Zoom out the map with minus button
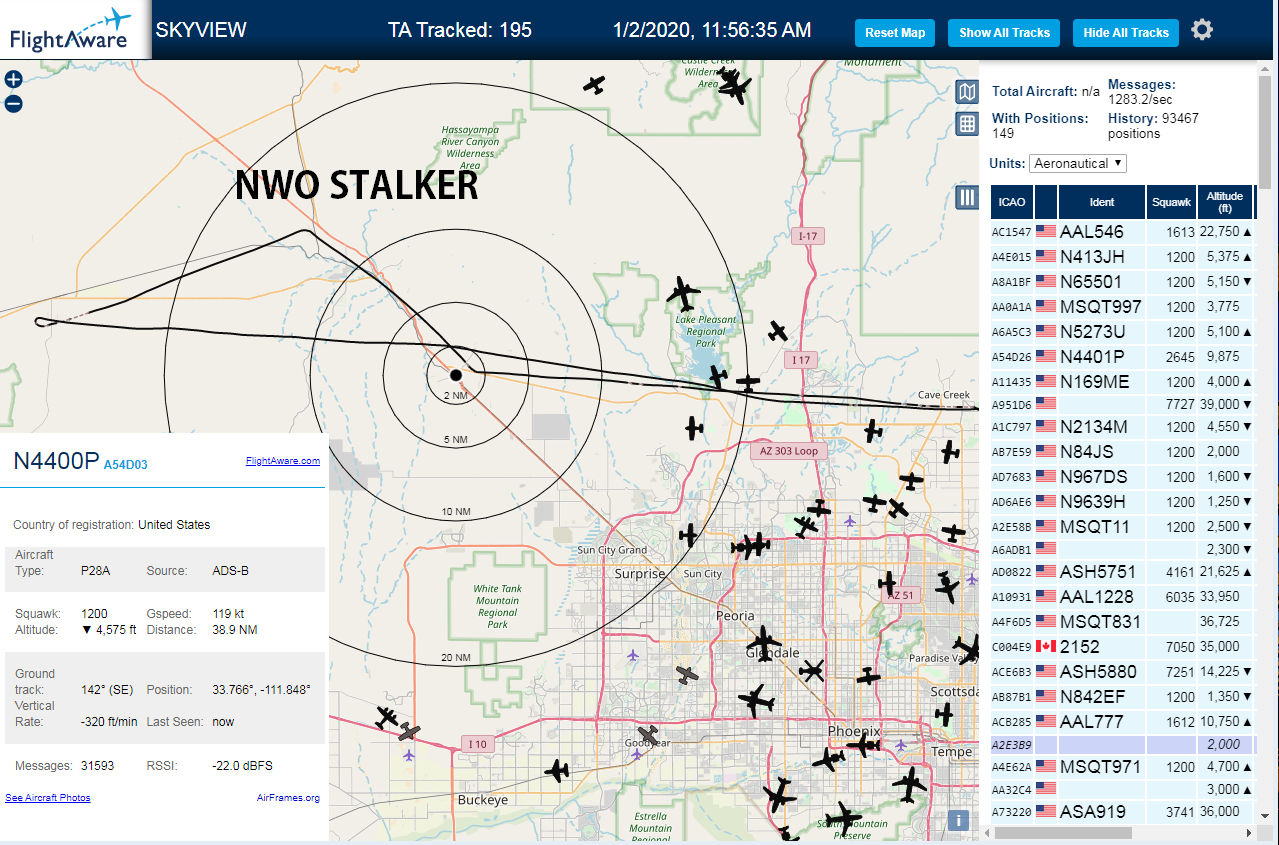1279x845 pixels. 14,103
